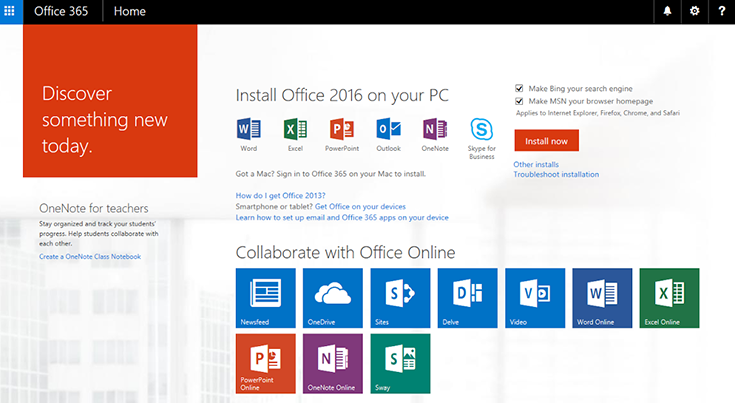Click the OneNote desktop app icon
The height and width of the screenshot is (403, 735).
tap(435, 129)
